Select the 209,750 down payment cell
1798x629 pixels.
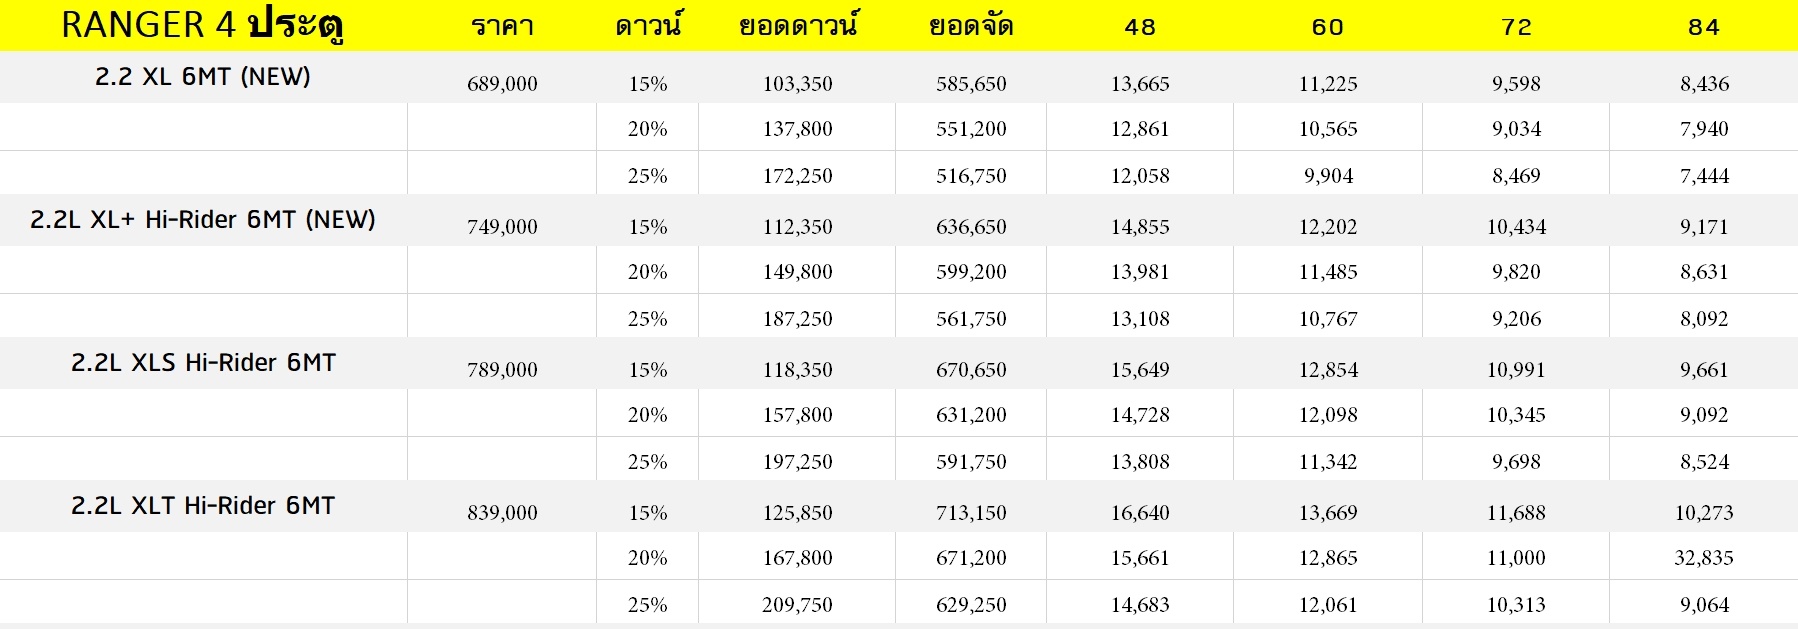(797, 605)
